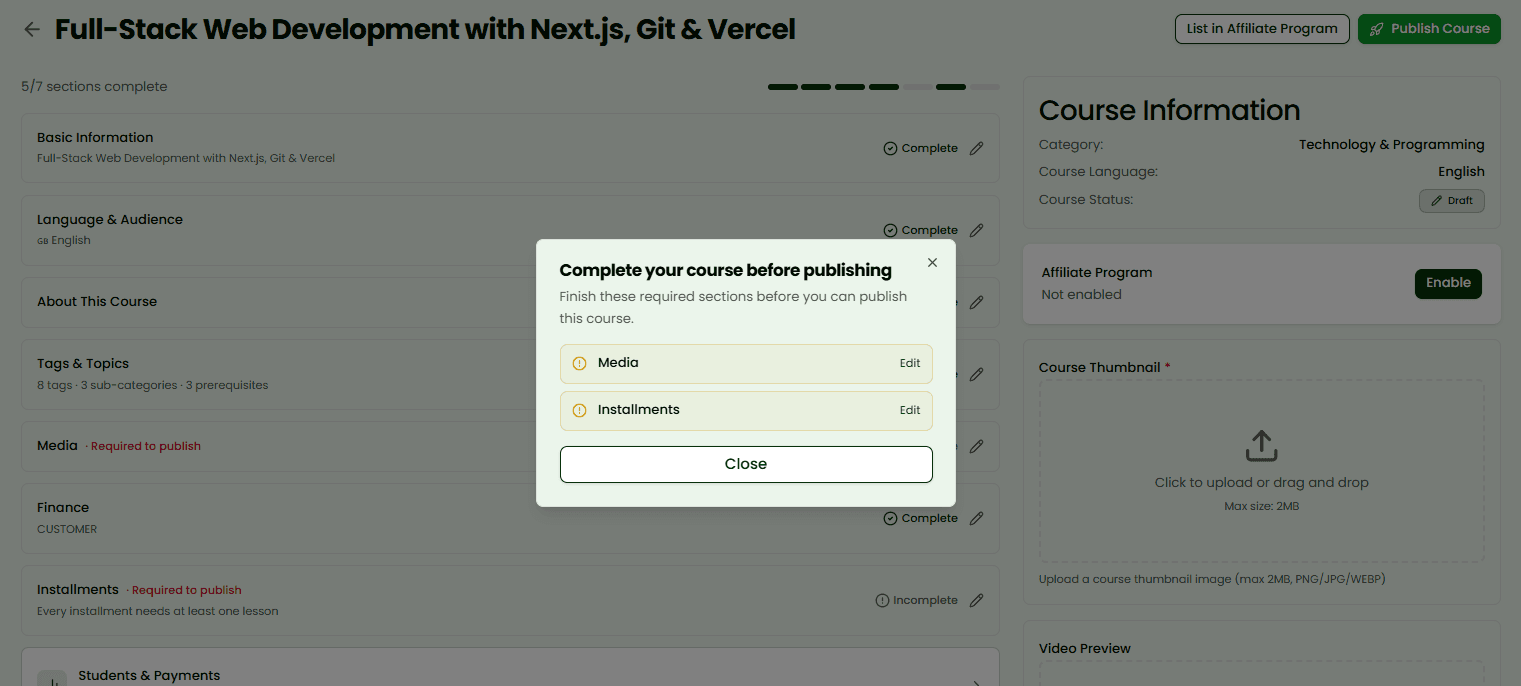Image resolution: width=1521 pixels, height=686 pixels.
Task: Click the Basic Information section title
Action: point(95,138)
